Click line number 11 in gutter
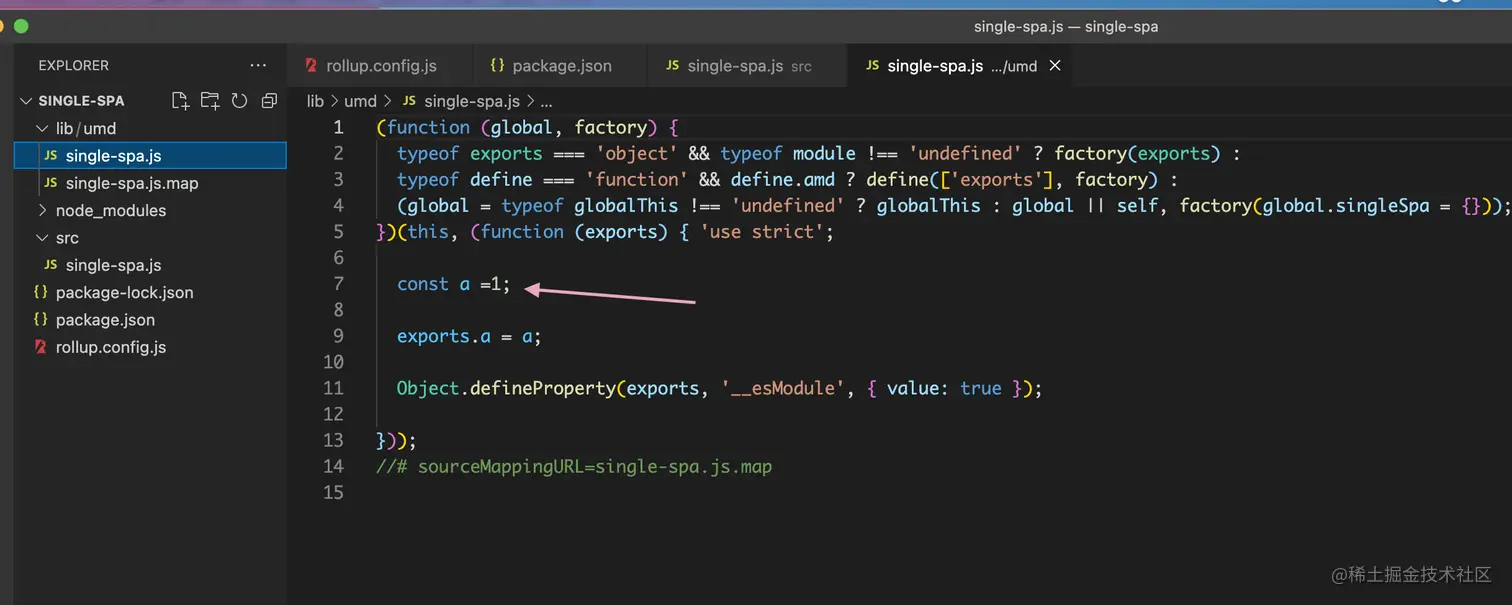1512x605 pixels. [x=333, y=388]
